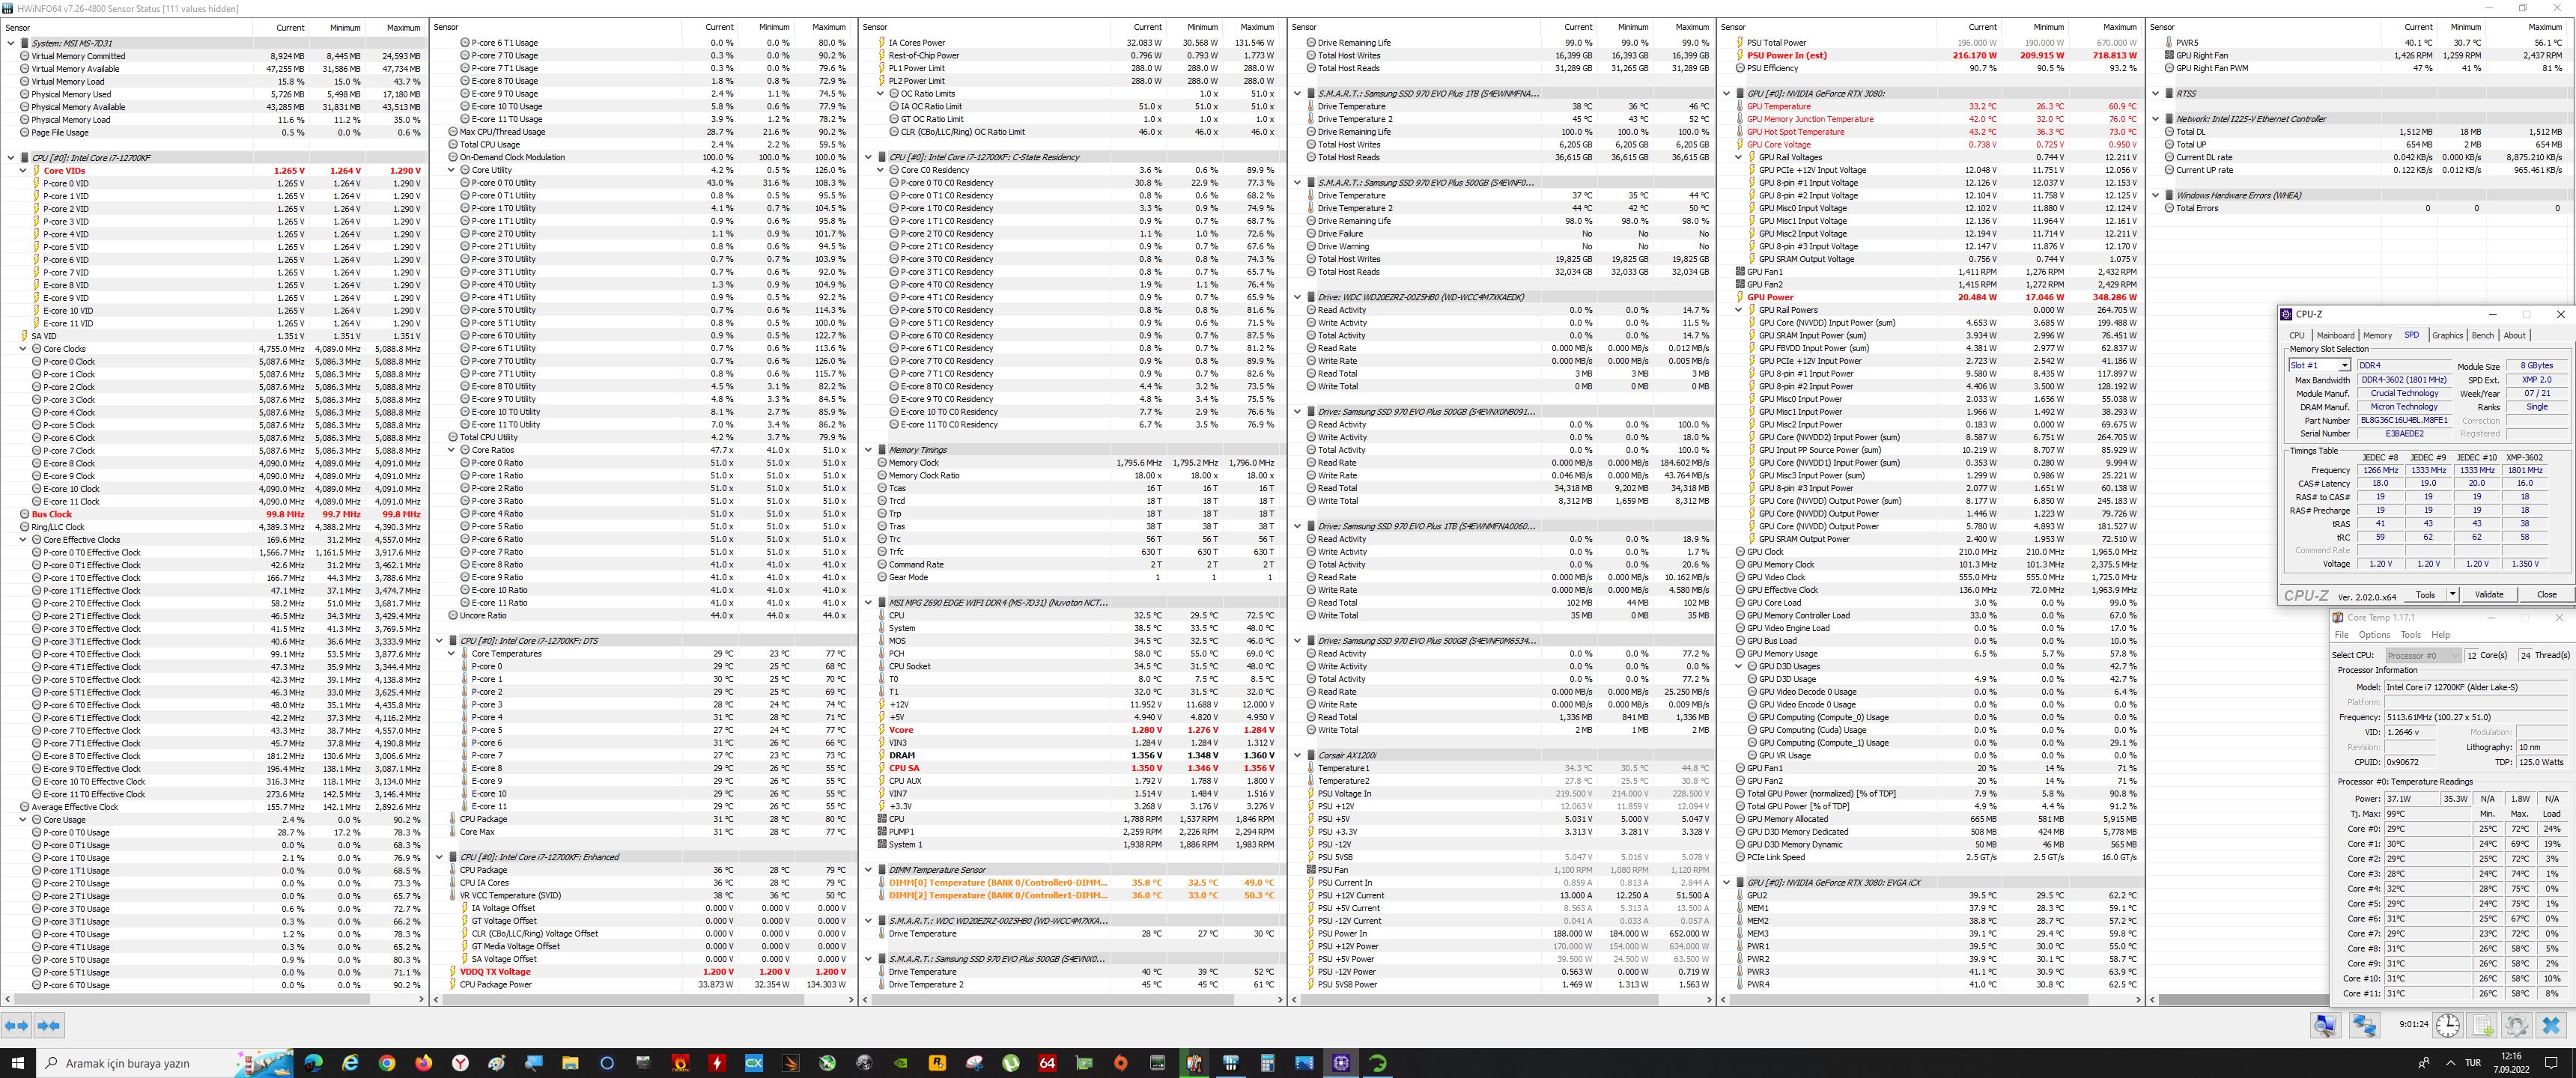Select the GPU Power sensor row
This screenshot has height=1078, width=2576.
[1931, 298]
